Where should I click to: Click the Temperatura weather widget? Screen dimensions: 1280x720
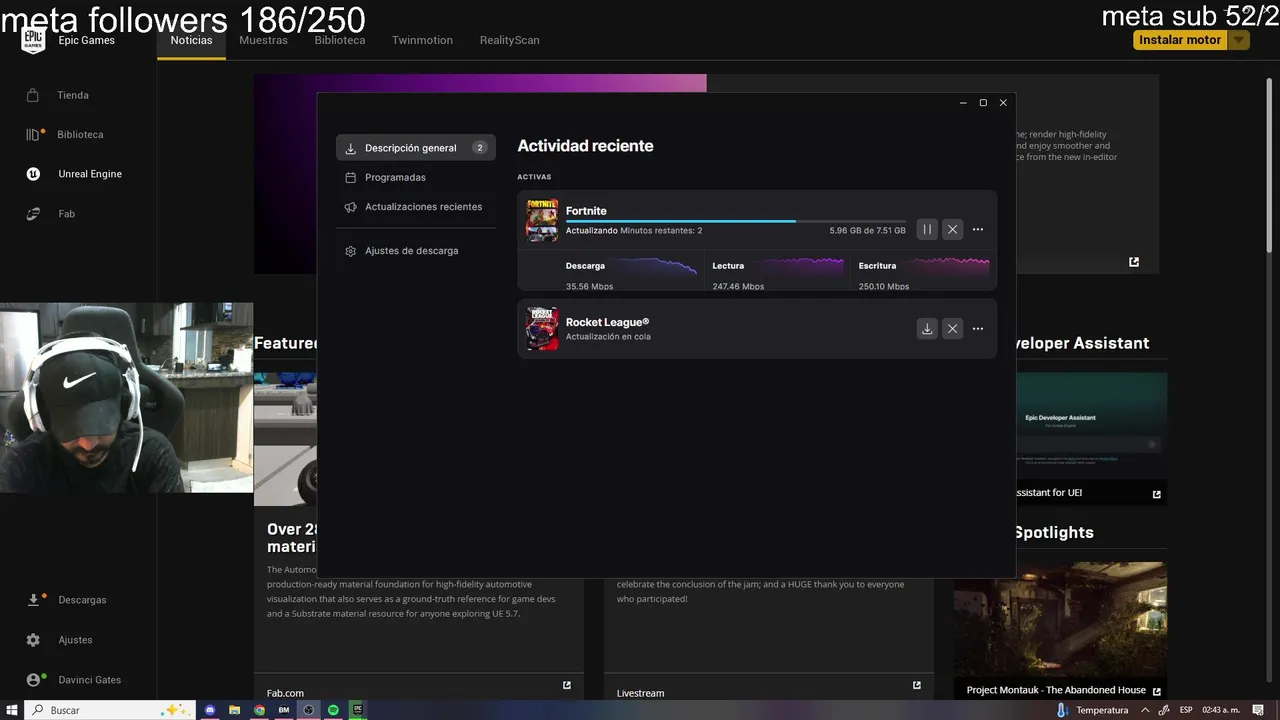tap(1093, 710)
